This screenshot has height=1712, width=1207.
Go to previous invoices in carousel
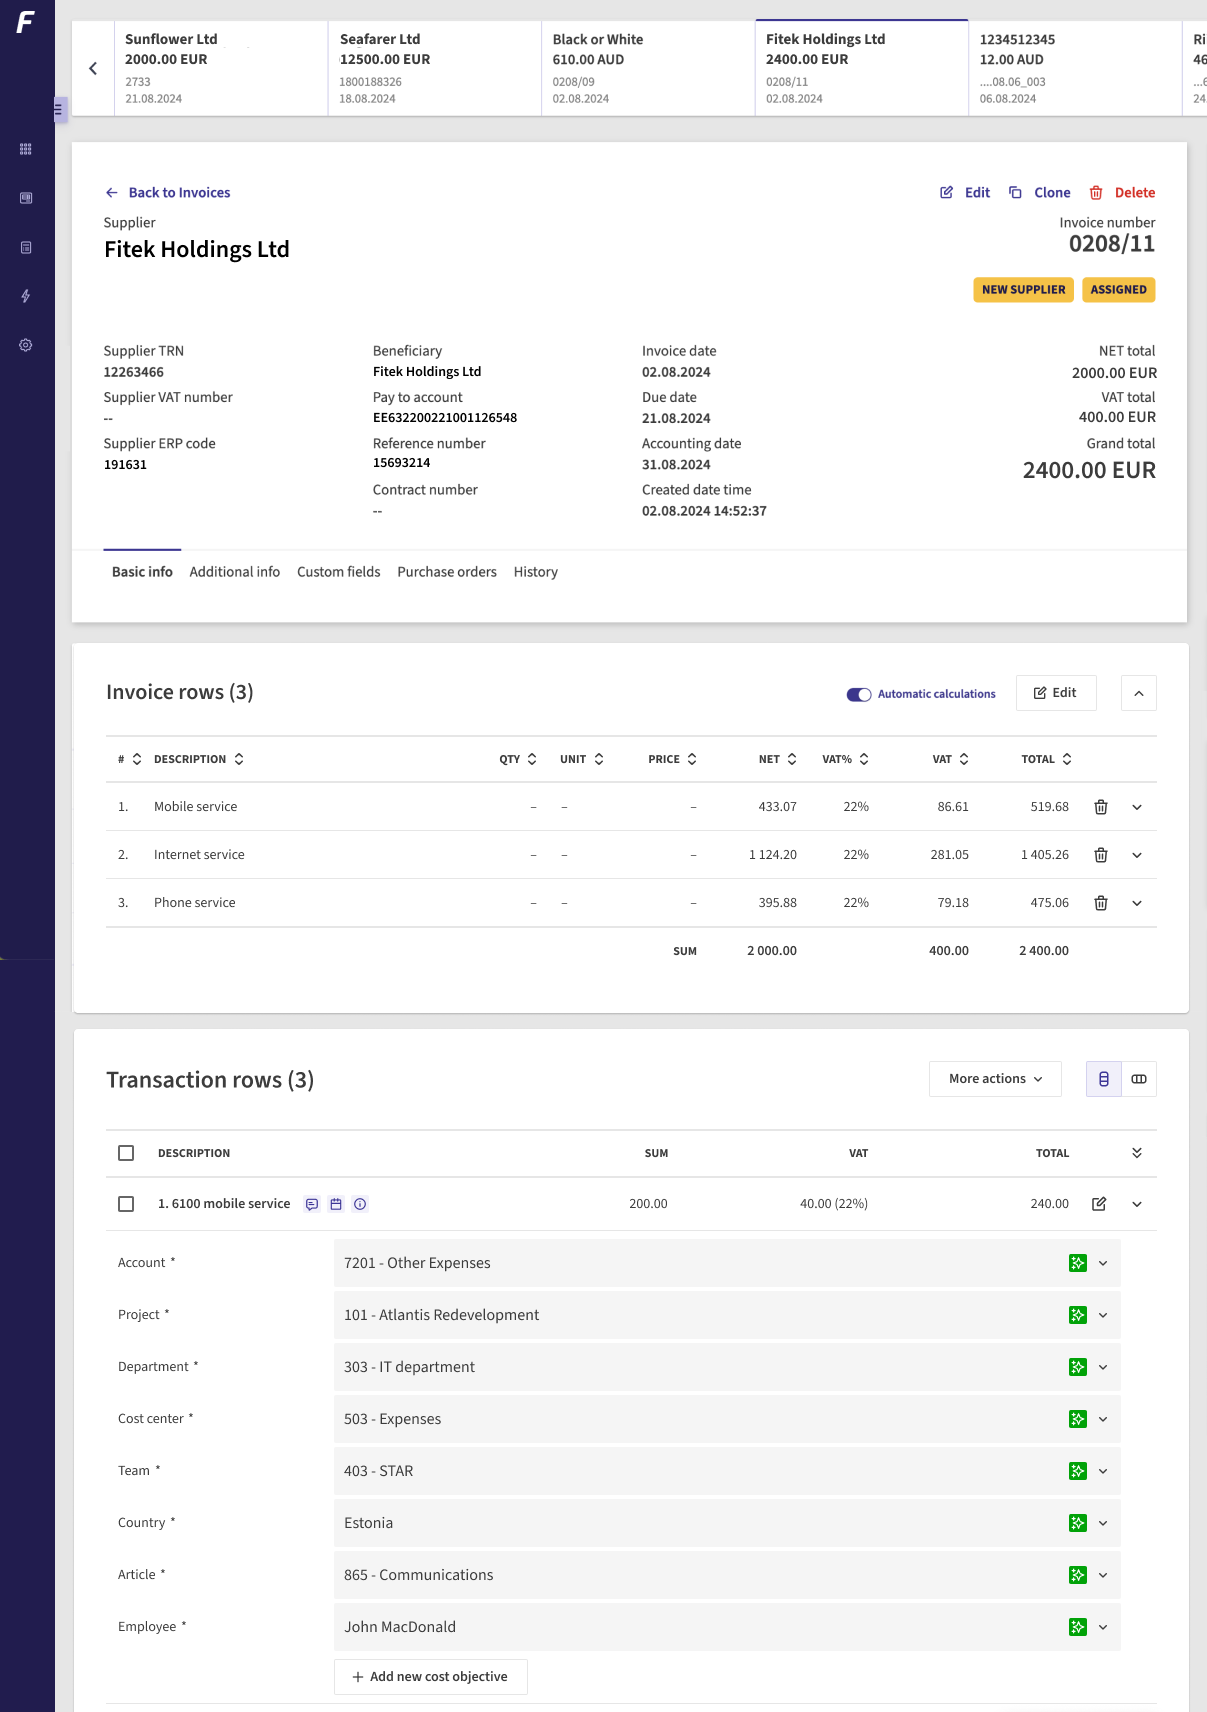tap(93, 68)
